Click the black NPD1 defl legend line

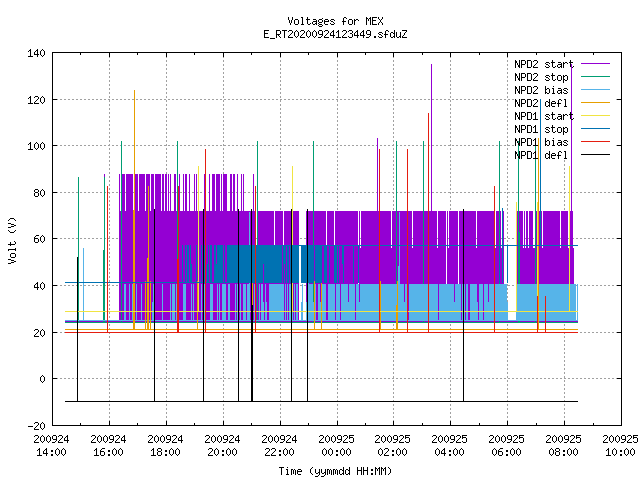[x=595, y=155]
